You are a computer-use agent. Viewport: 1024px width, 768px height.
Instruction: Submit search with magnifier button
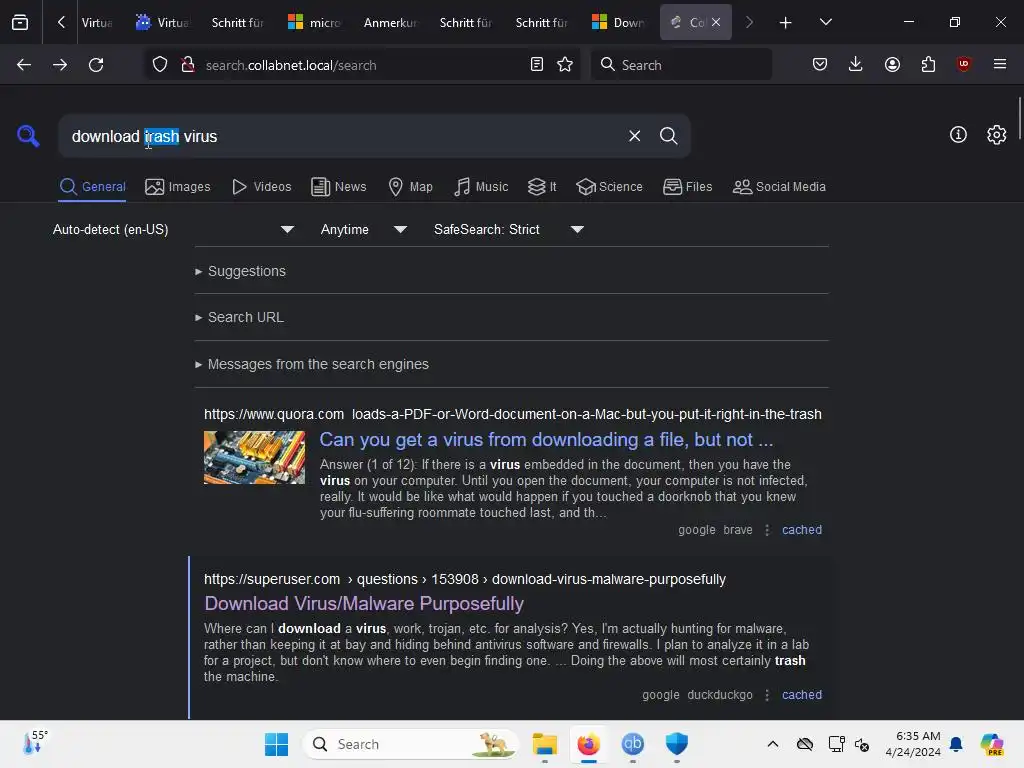point(668,136)
